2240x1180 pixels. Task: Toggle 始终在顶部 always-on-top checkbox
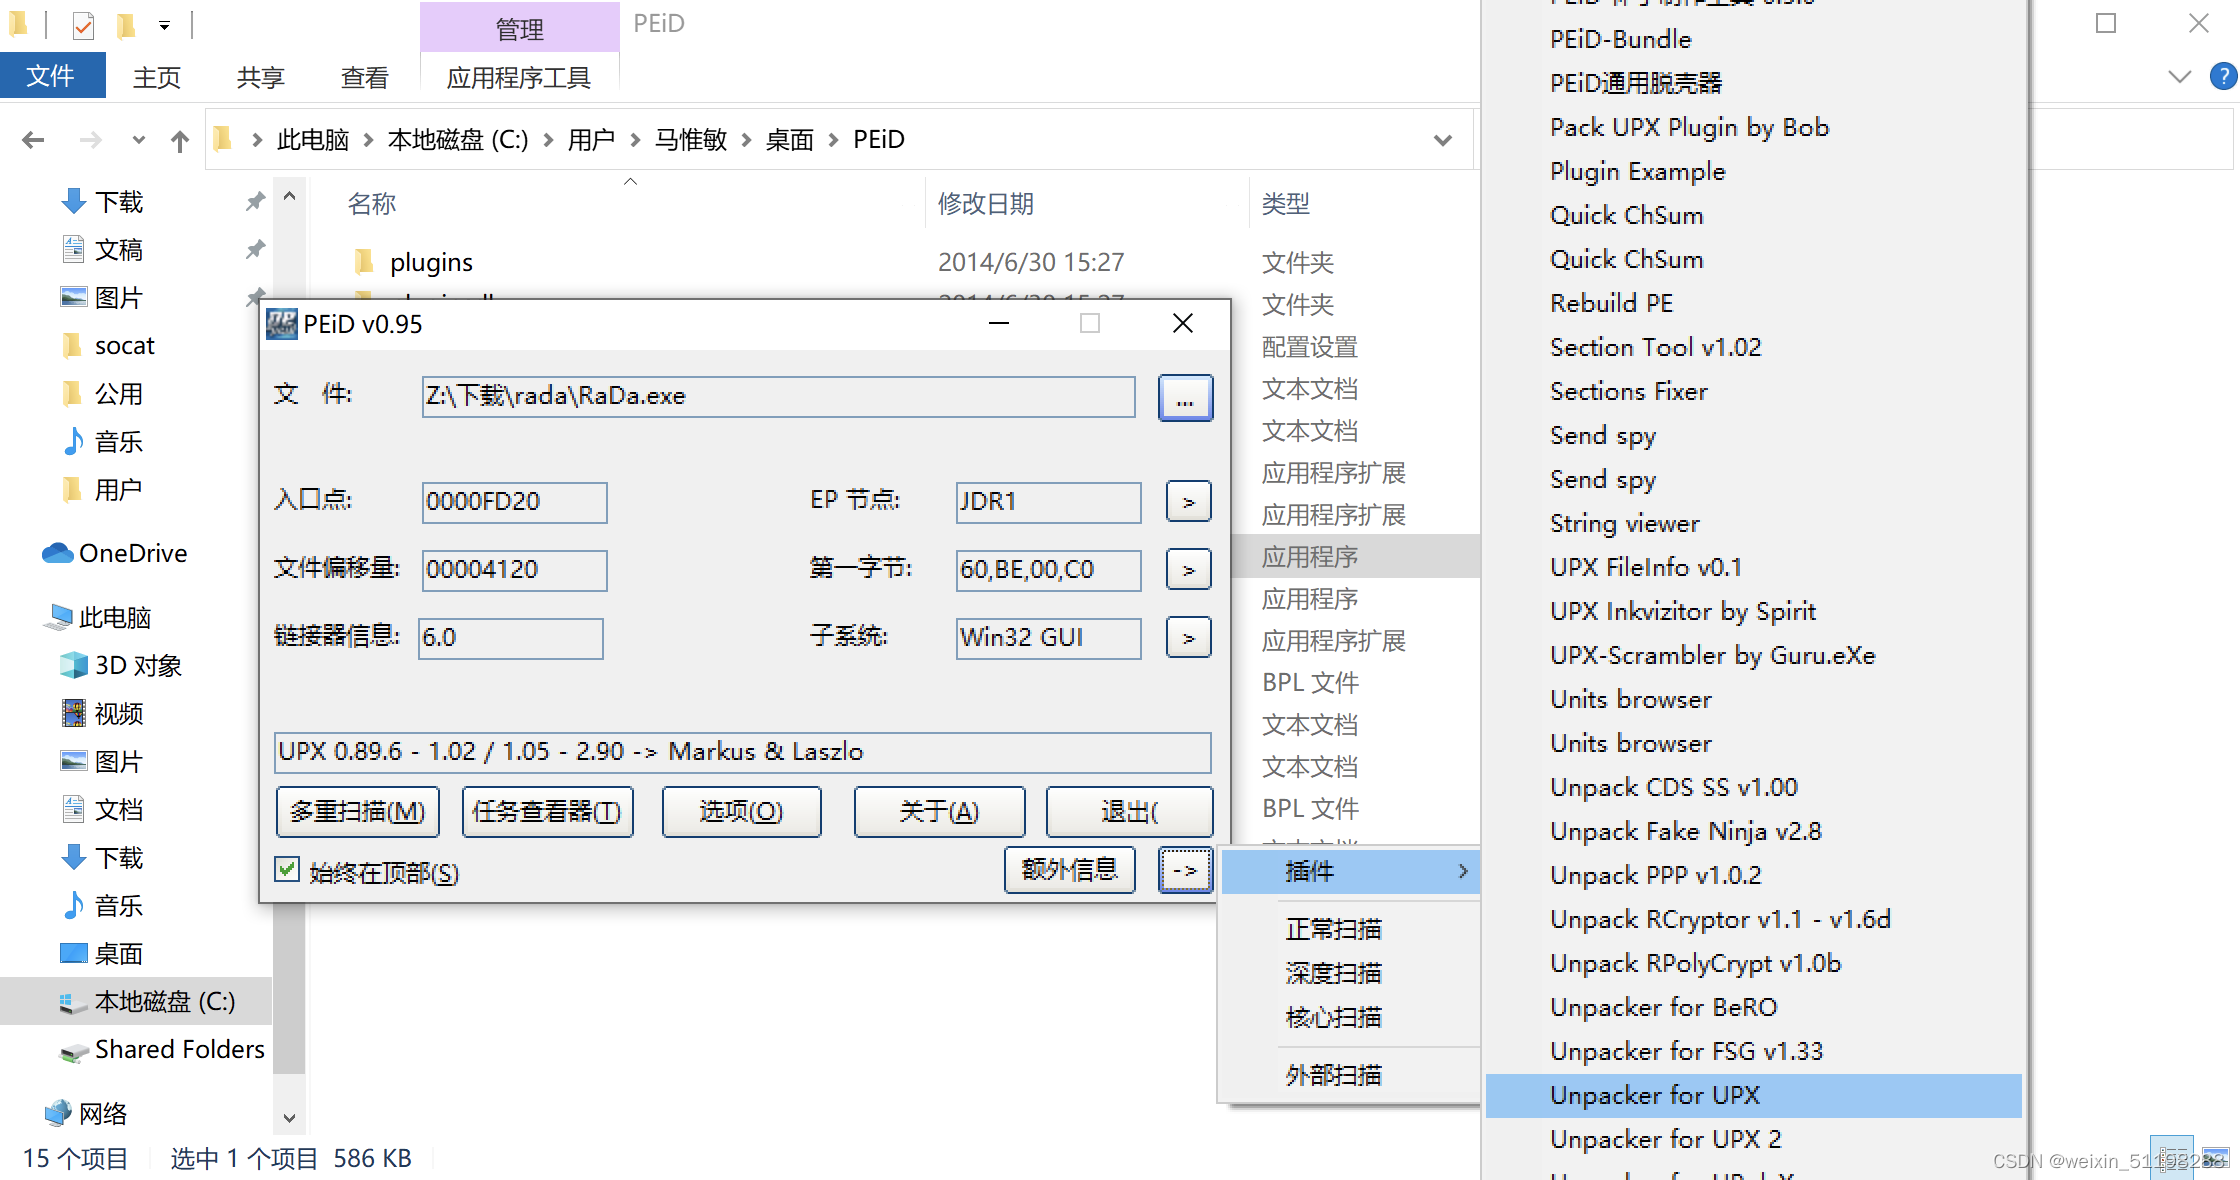pos(287,870)
